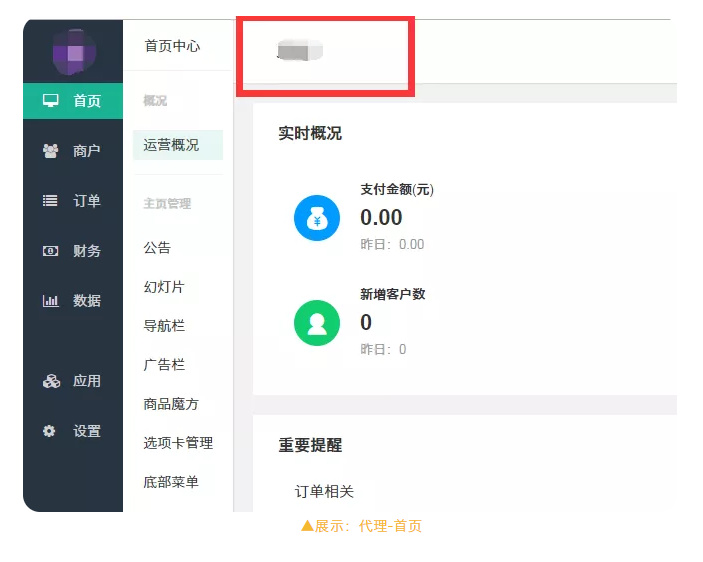Open 商品魔方 from the sidebar
The width and height of the screenshot is (703, 562).
click(171, 404)
